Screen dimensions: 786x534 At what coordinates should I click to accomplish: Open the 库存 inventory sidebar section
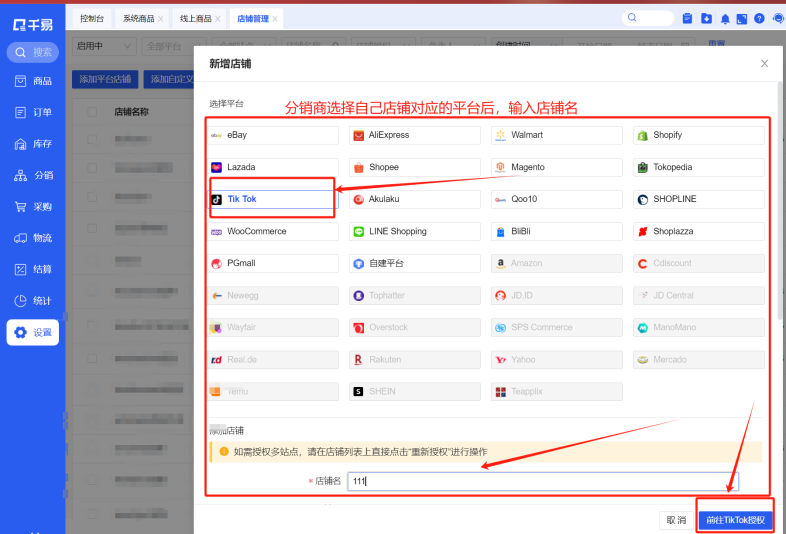point(33,144)
